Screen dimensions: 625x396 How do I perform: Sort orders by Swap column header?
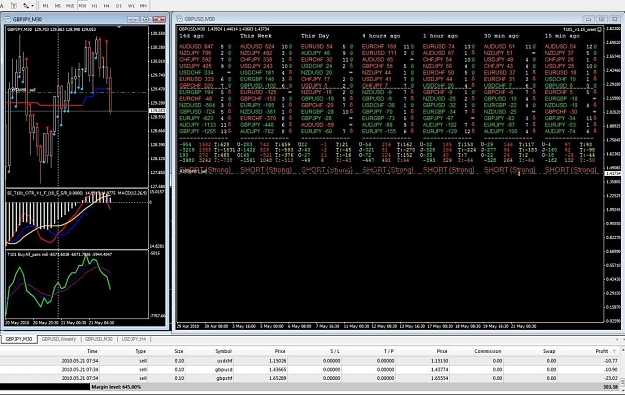(549, 351)
